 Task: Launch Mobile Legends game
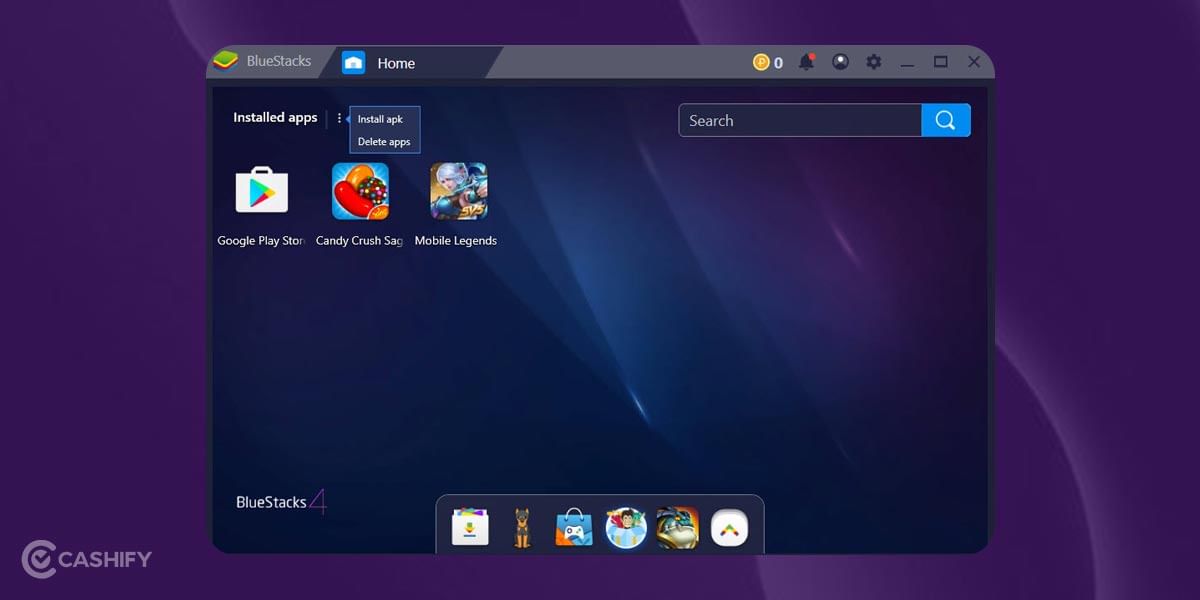point(458,191)
